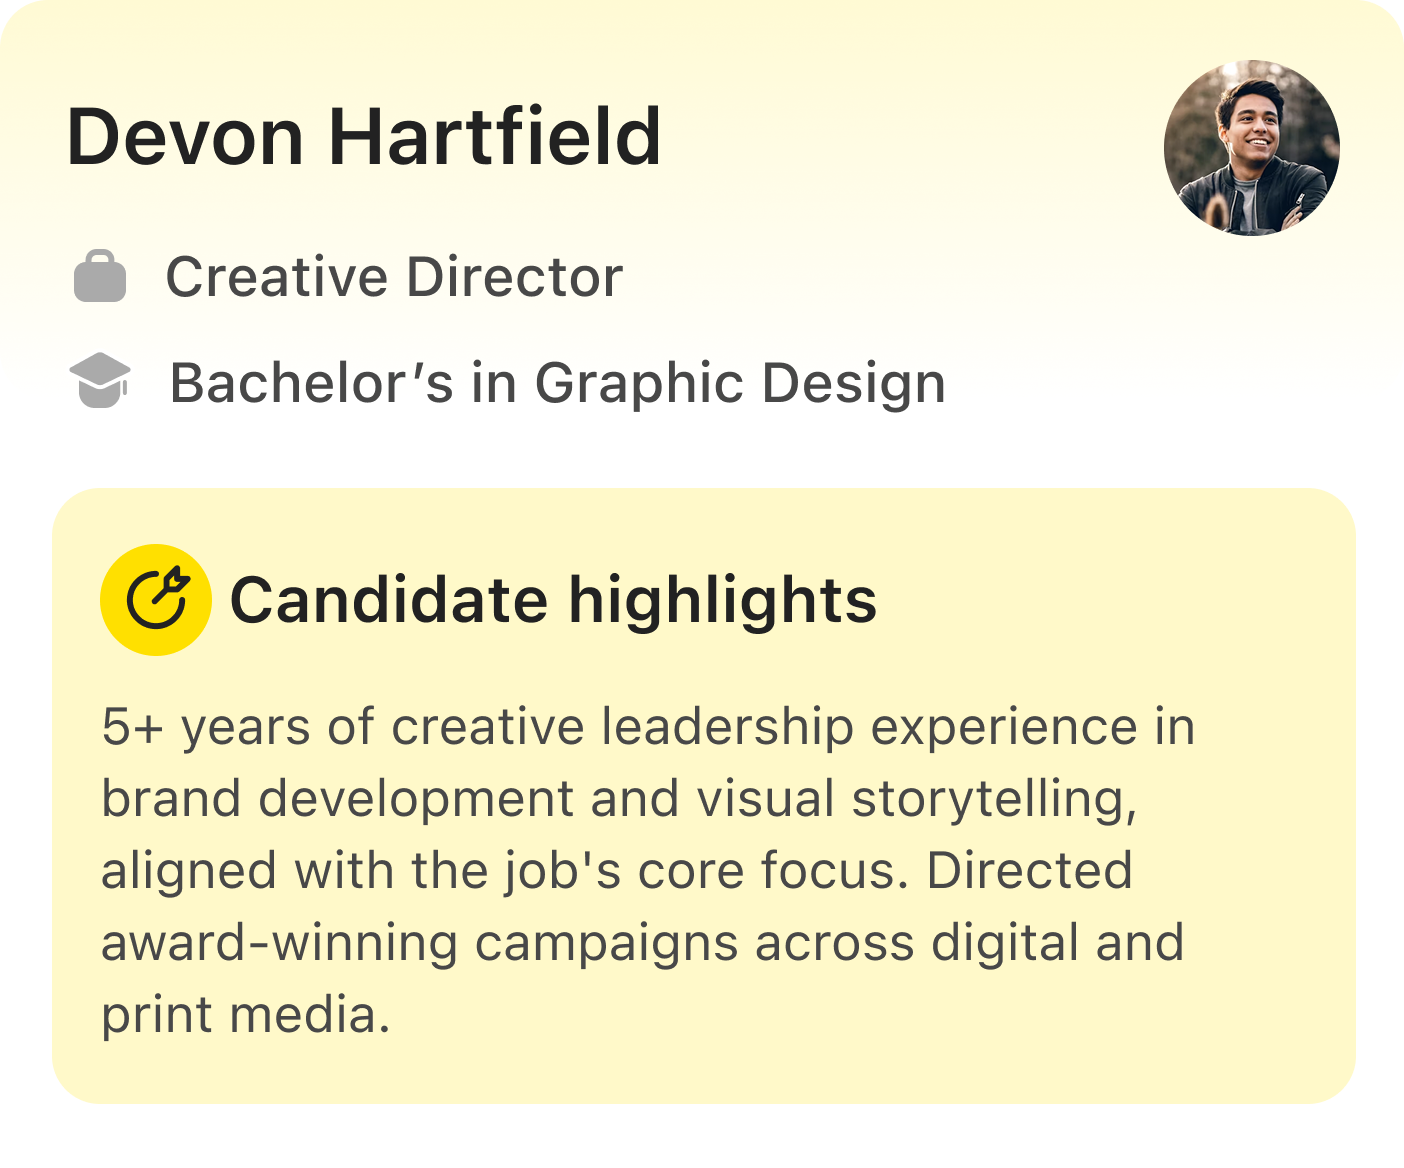The width and height of the screenshot is (1404, 1168).
Task: Select the Creative Director job title
Action: click(393, 277)
